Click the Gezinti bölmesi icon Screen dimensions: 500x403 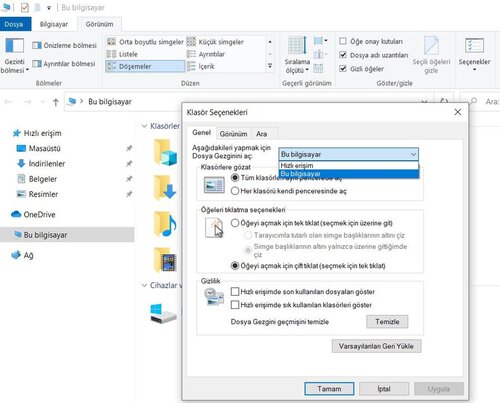point(14,46)
